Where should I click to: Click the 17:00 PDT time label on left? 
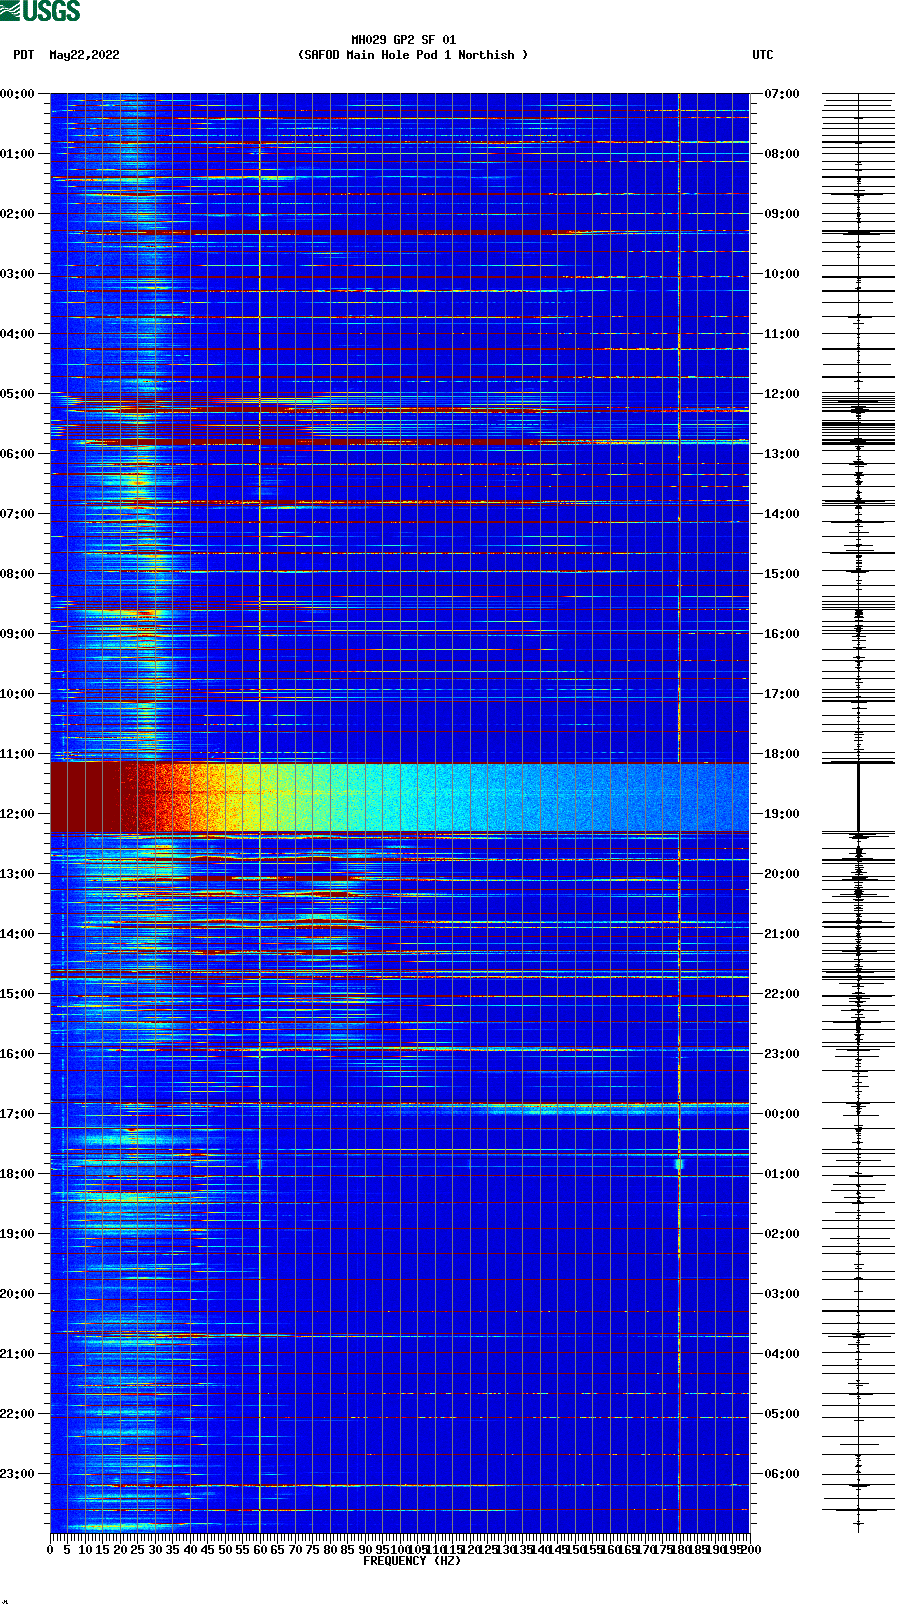click(x=18, y=1114)
